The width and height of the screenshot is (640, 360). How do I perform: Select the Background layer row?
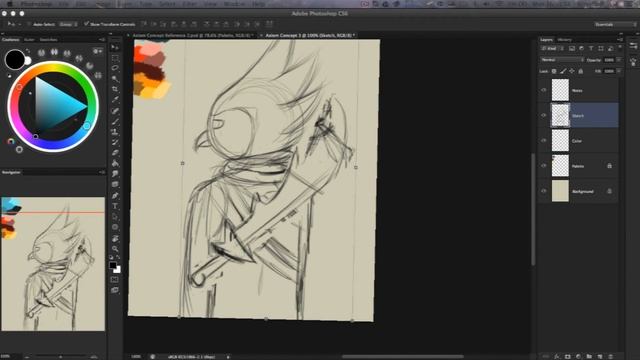point(578,191)
